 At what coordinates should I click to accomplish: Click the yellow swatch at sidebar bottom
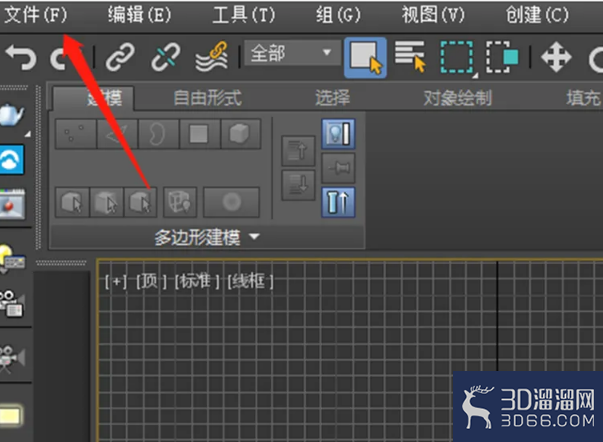(10, 416)
